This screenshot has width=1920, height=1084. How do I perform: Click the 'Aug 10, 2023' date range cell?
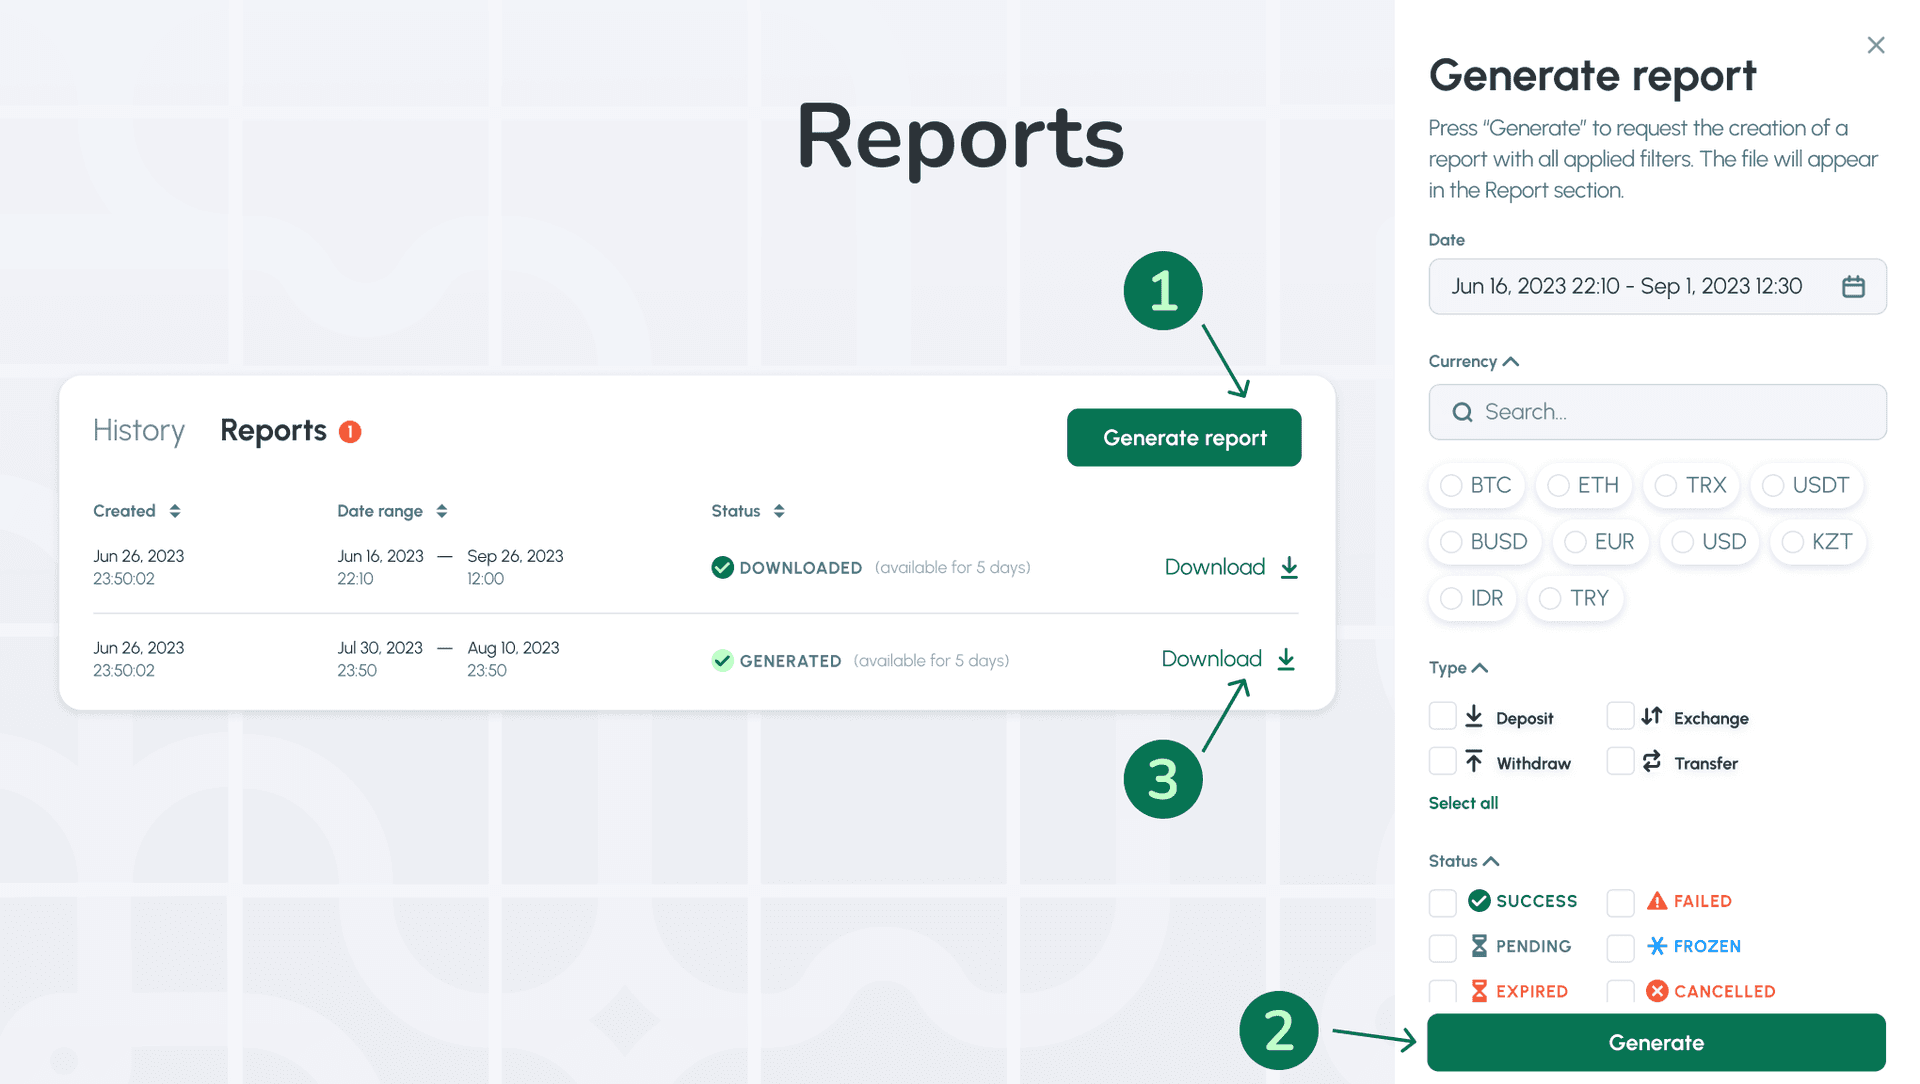pyautogui.click(x=513, y=648)
